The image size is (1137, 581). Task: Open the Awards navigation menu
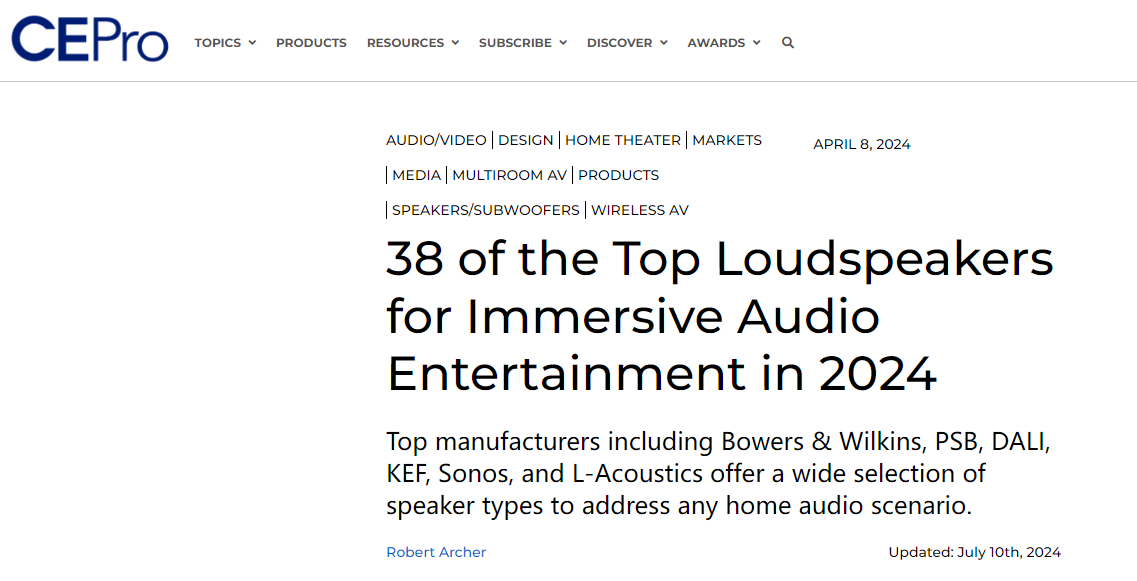tap(723, 43)
